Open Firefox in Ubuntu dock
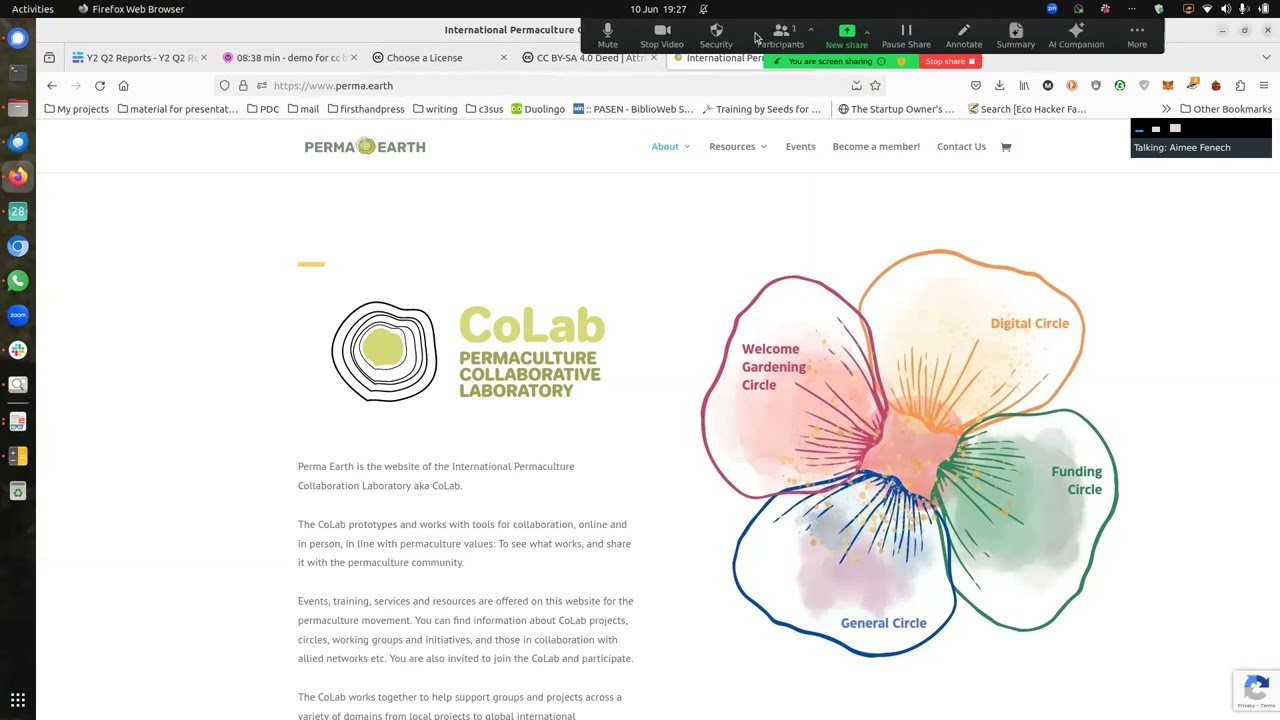Image resolution: width=1280 pixels, height=720 pixels. coord(18,177)
